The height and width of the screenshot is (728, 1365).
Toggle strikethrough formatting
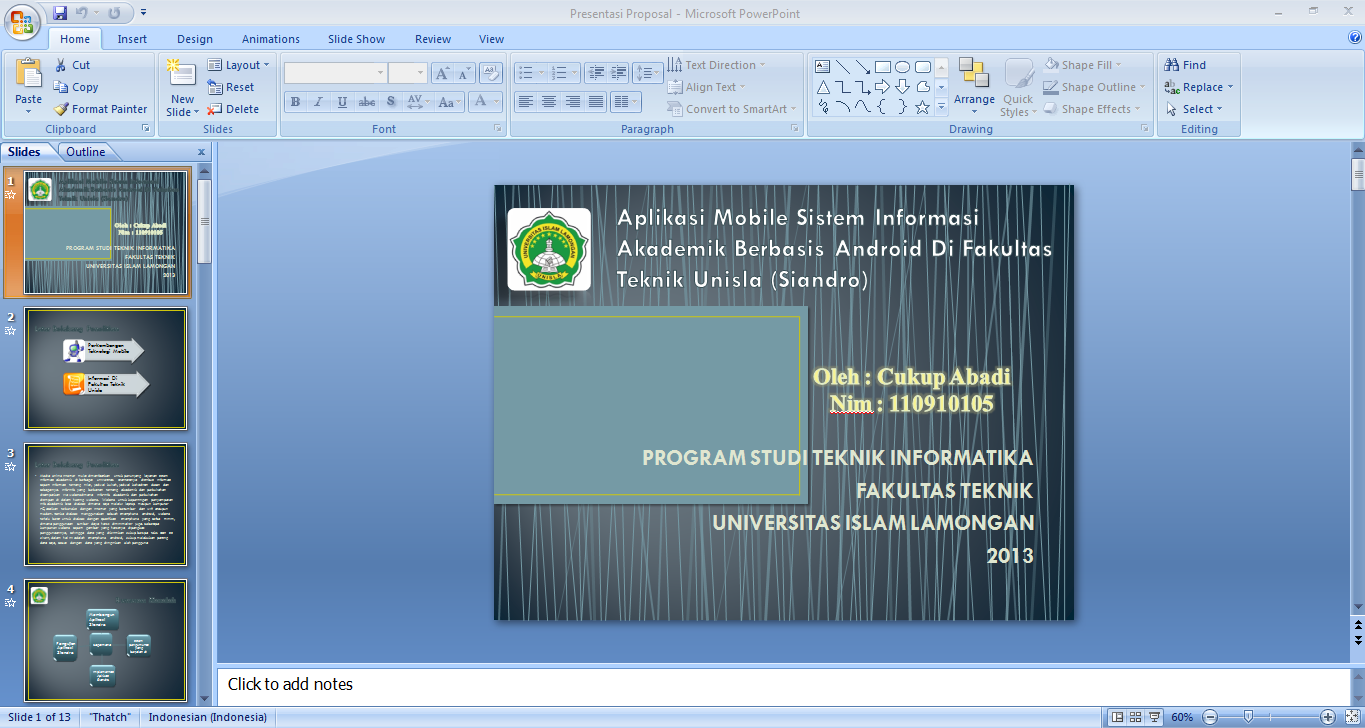pos(366,102)
